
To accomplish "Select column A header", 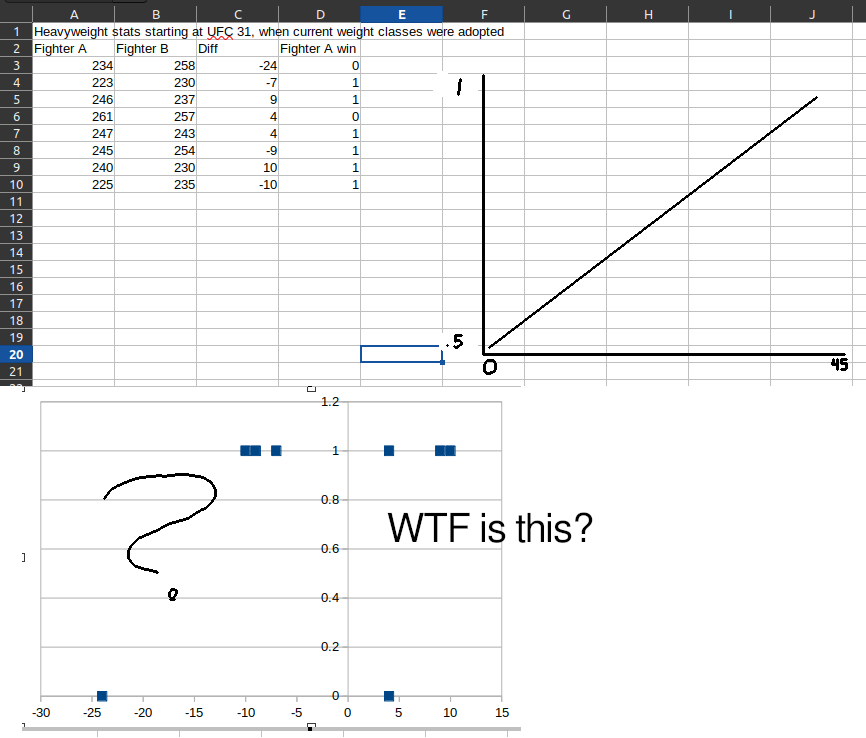I will click(73, 14).
